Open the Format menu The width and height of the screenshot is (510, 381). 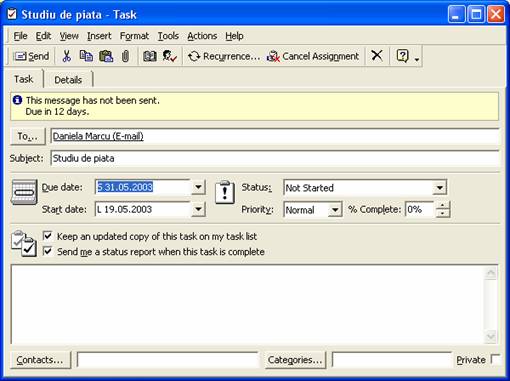pos(134,36)
